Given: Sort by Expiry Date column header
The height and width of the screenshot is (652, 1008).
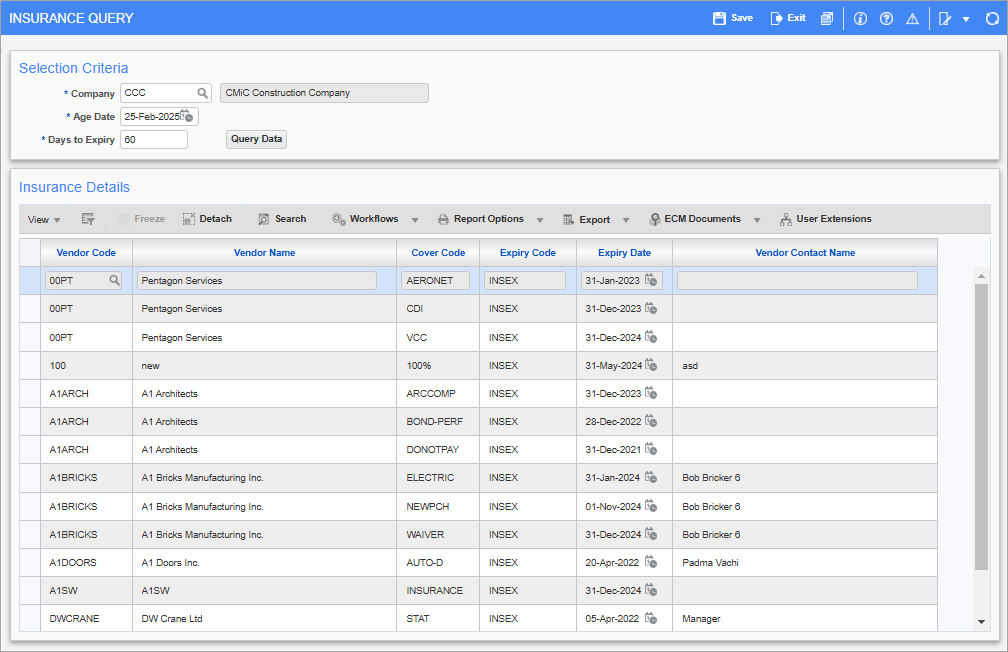Looking at the screenshot, I should pos(624,253).
